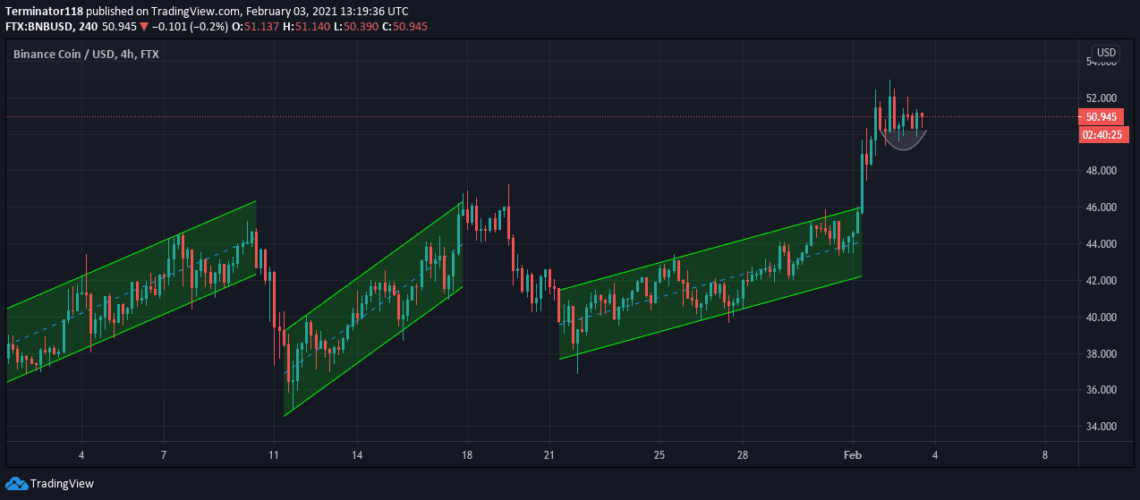The image size is (1140, 500).
Task: Click the 46.000 price axis level
Action: pos(1103,208)
